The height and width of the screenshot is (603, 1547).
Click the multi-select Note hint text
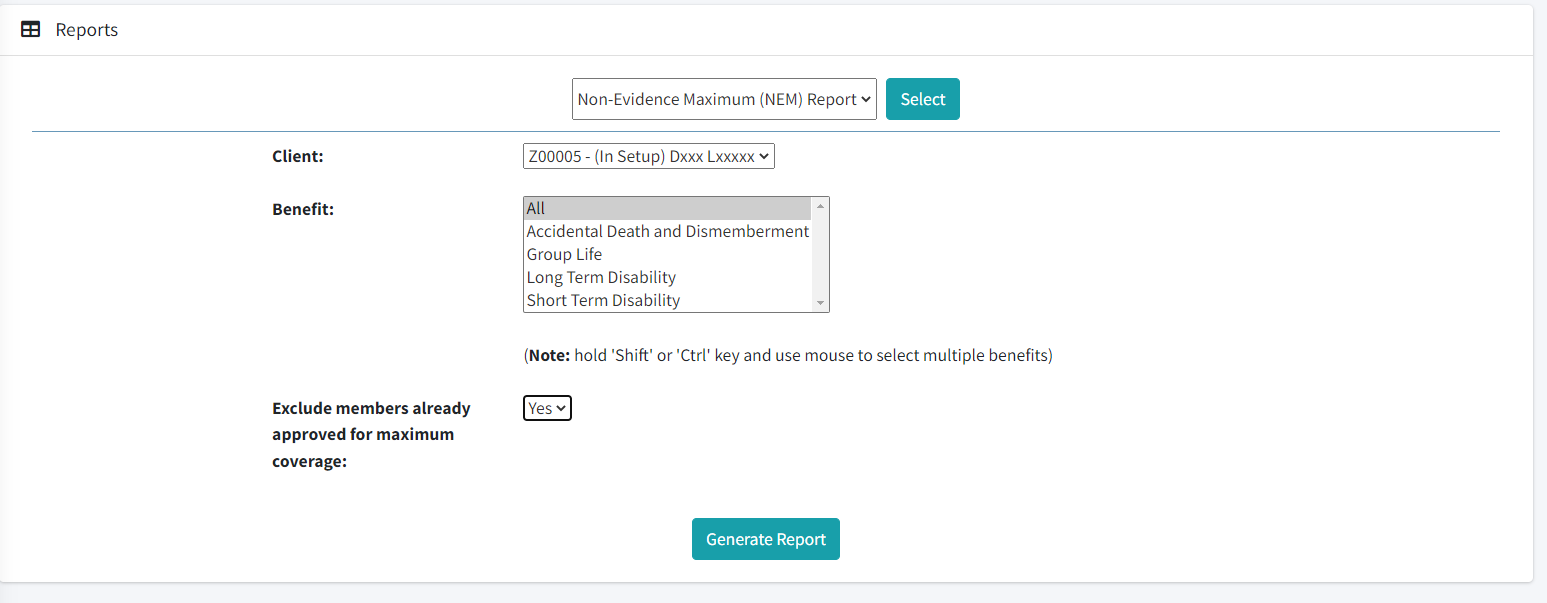[788, 355]
